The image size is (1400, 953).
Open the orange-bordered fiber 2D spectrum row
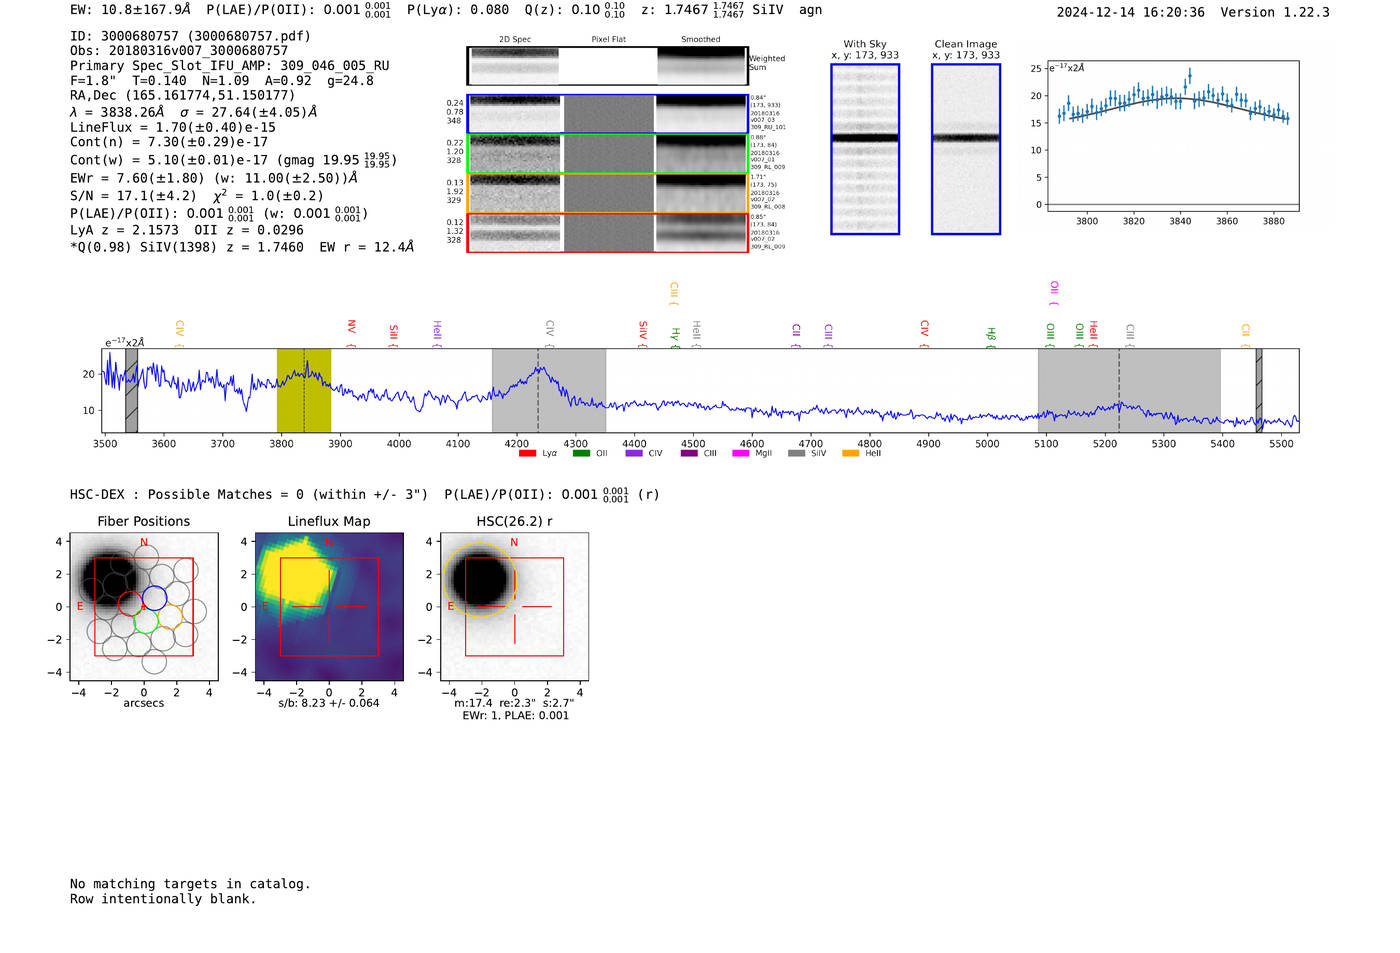coord(607,193)
